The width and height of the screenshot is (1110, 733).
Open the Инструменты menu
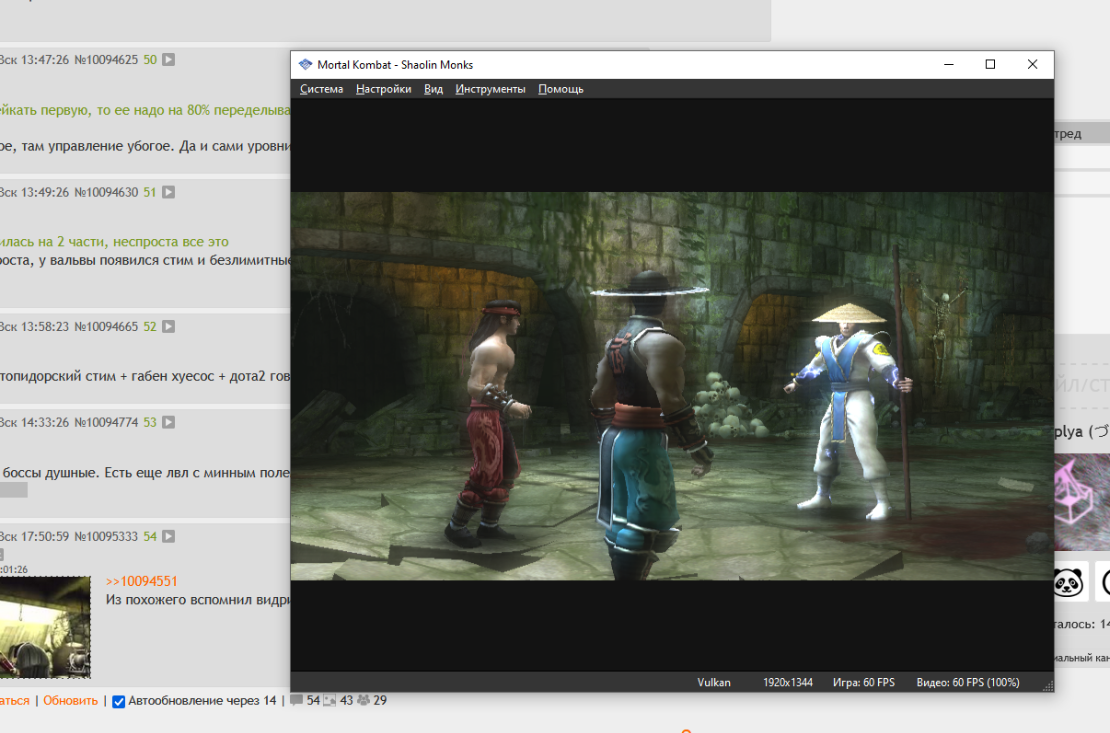point(490,89)
